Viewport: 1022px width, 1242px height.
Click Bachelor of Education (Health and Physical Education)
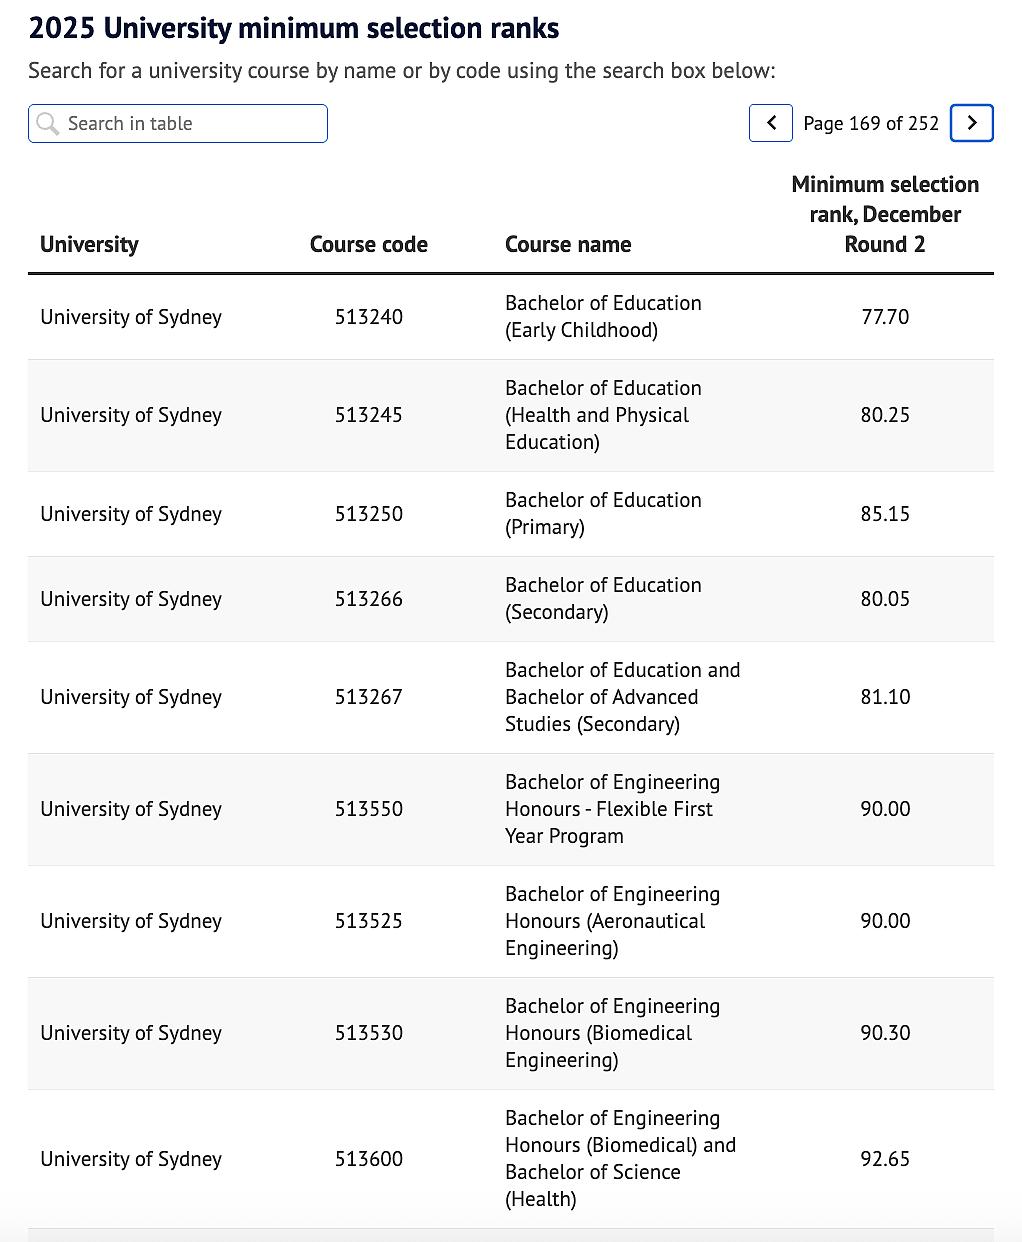click(603, 415)
